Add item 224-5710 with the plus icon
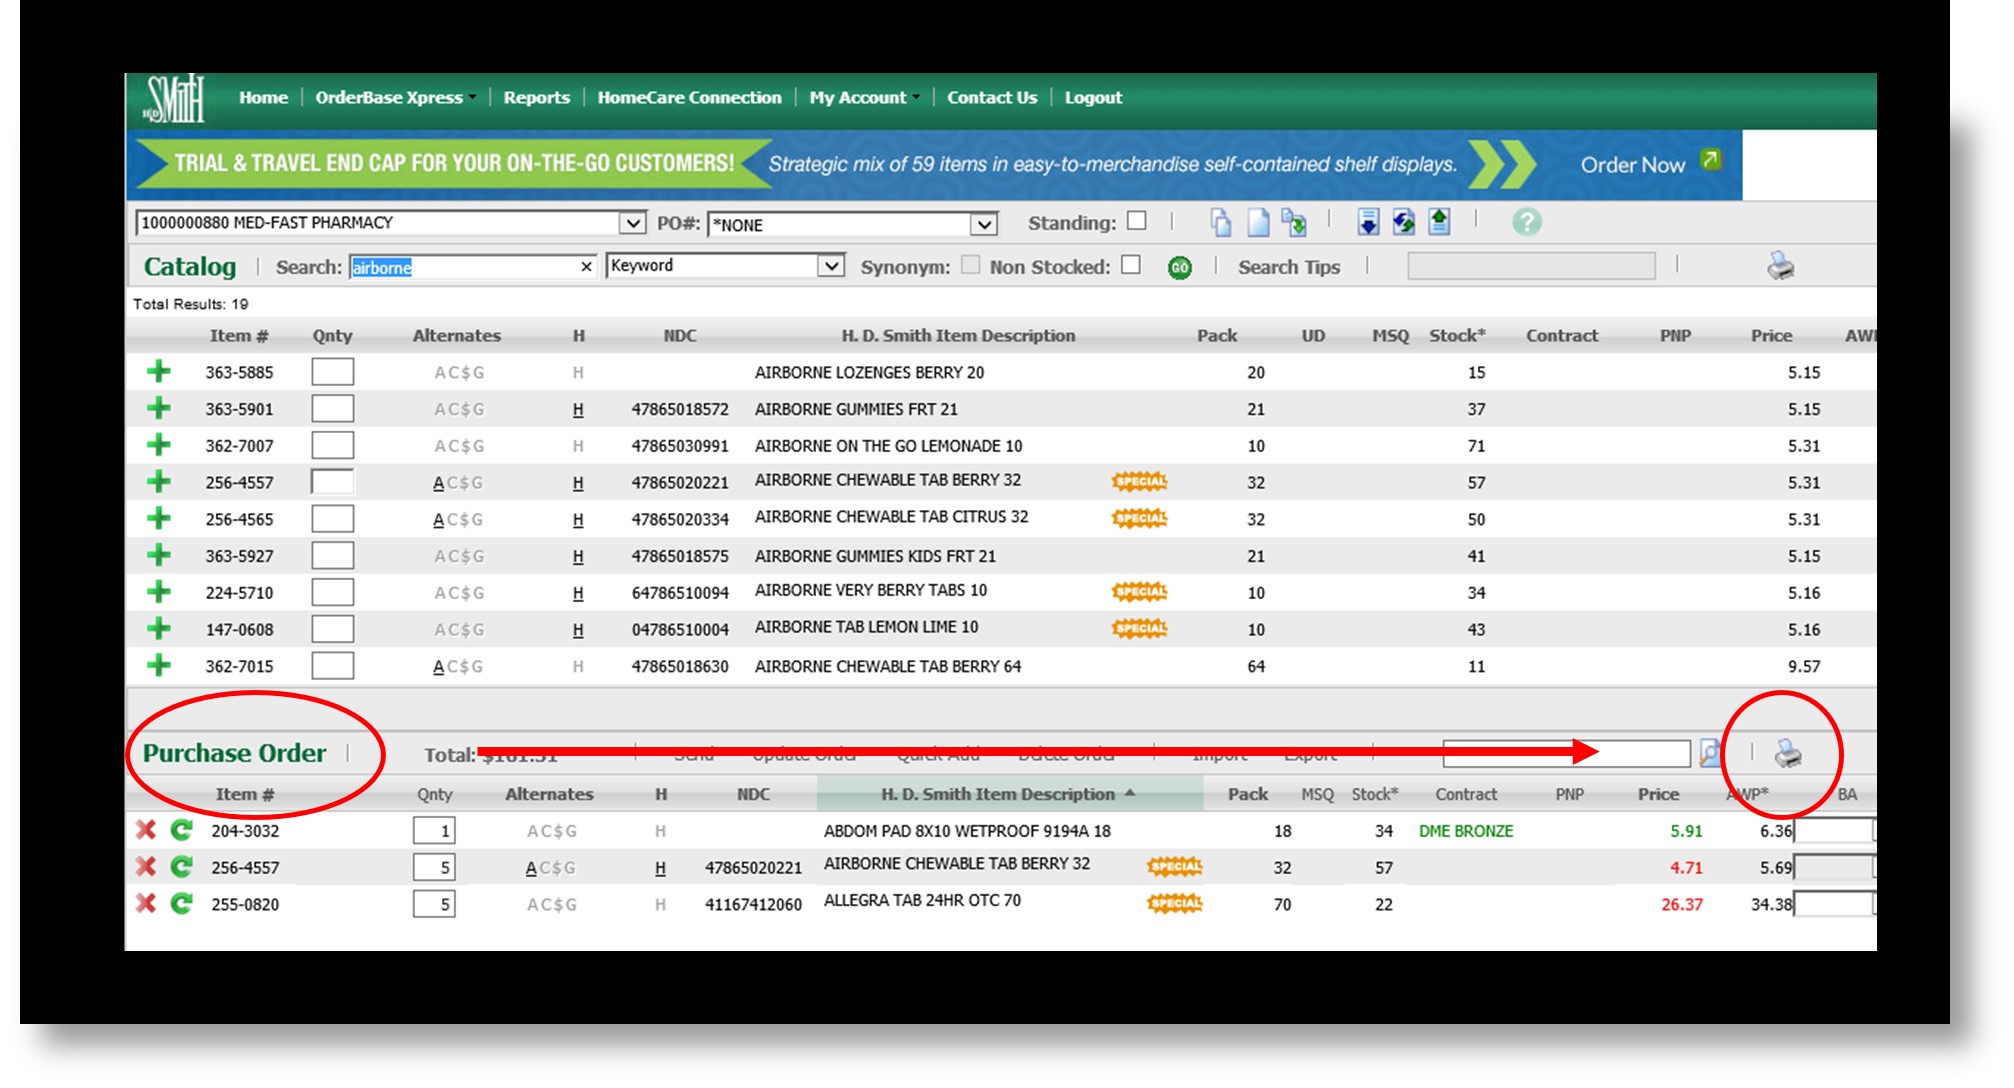The height and width of the screenshot is (1088, 2014). (158, 592)
